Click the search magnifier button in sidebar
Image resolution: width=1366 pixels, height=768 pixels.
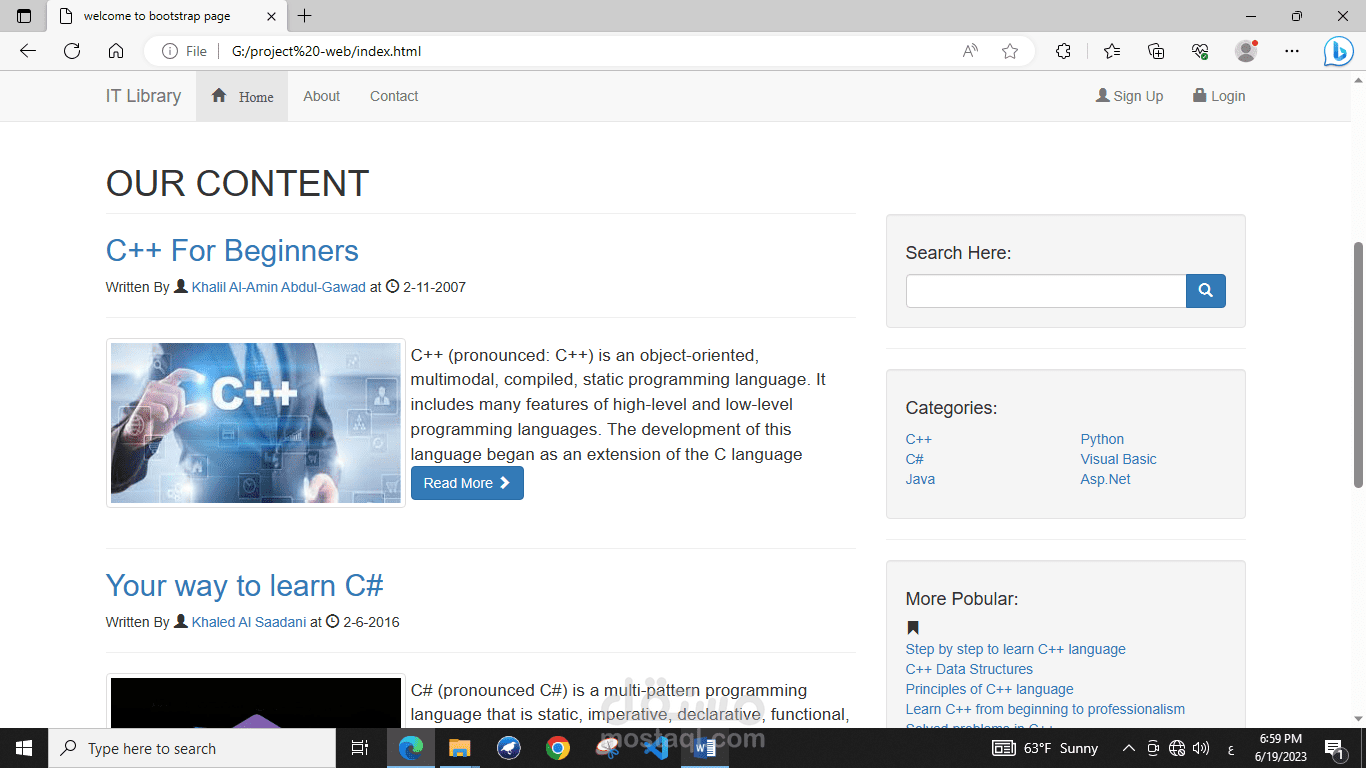click(x=1206, y=291)
